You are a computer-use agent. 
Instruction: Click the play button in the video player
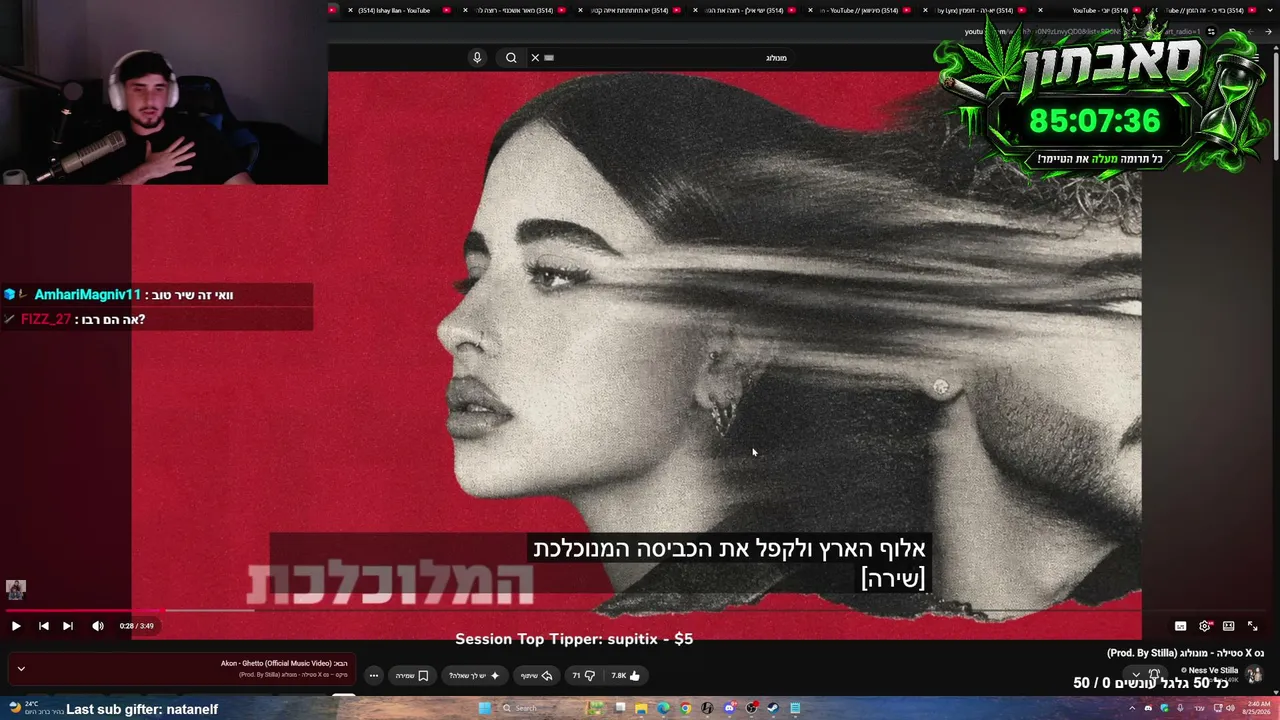tap(16, 626)
